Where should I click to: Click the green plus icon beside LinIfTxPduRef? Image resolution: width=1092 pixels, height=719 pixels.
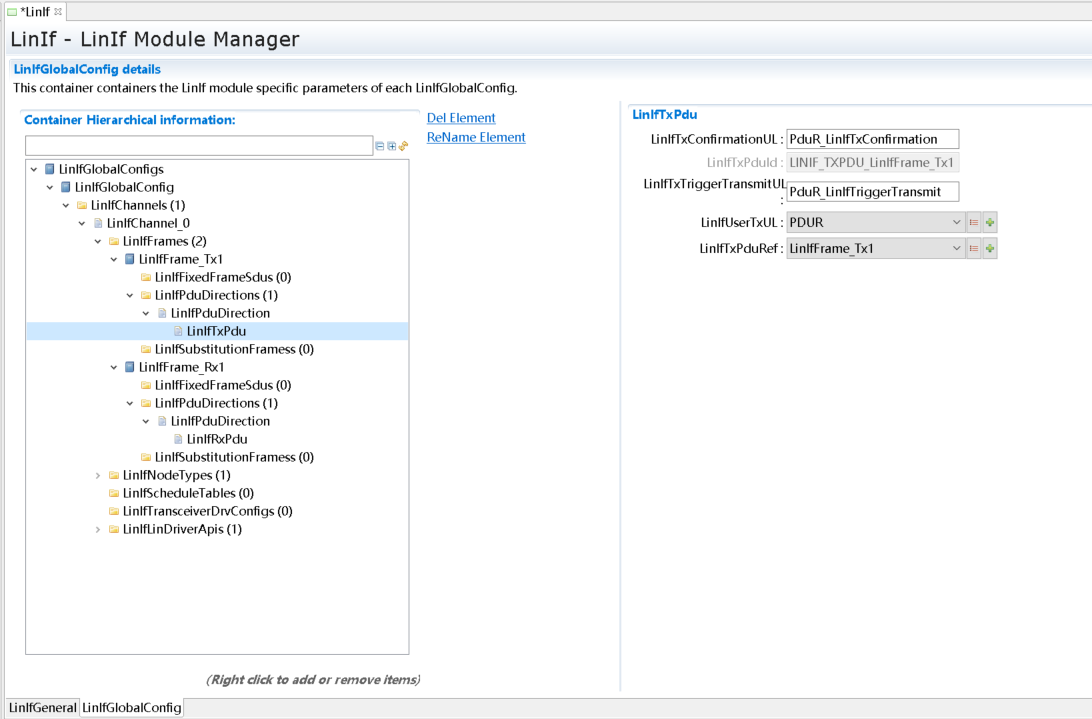coord(990,248)
